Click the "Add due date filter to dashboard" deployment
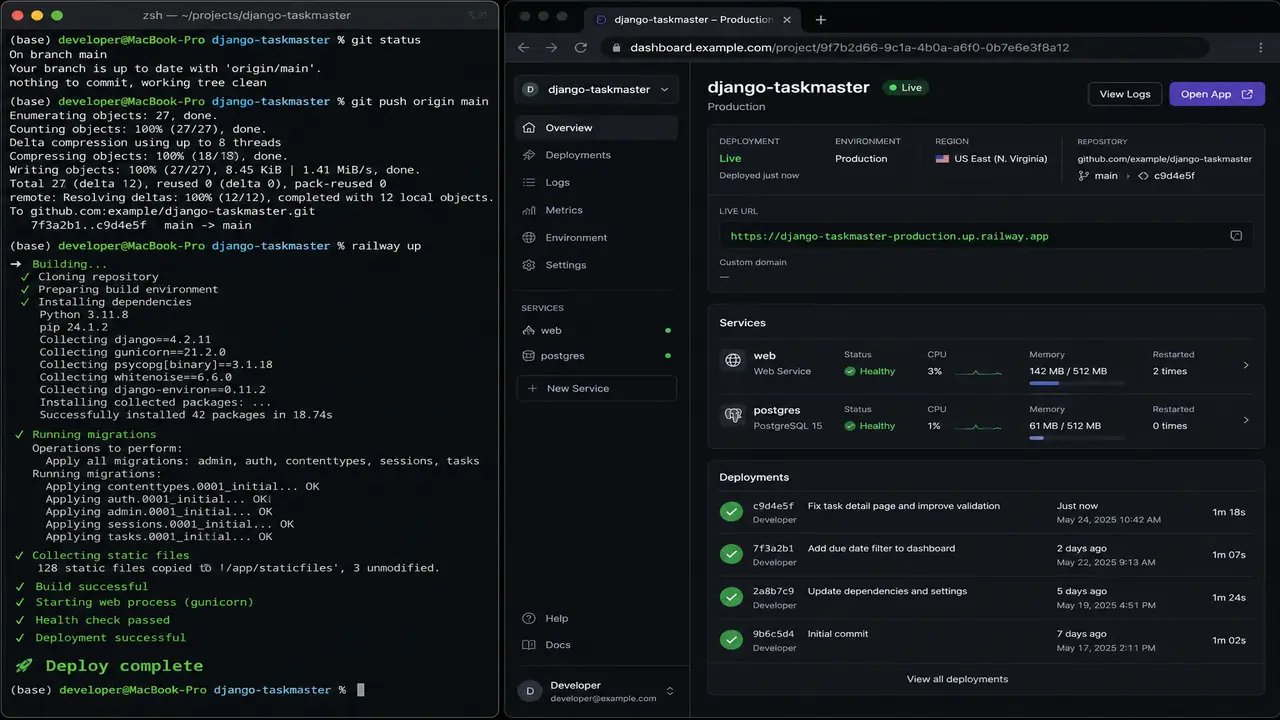The height and width of the screenshot is (720, 1280). 881,548
